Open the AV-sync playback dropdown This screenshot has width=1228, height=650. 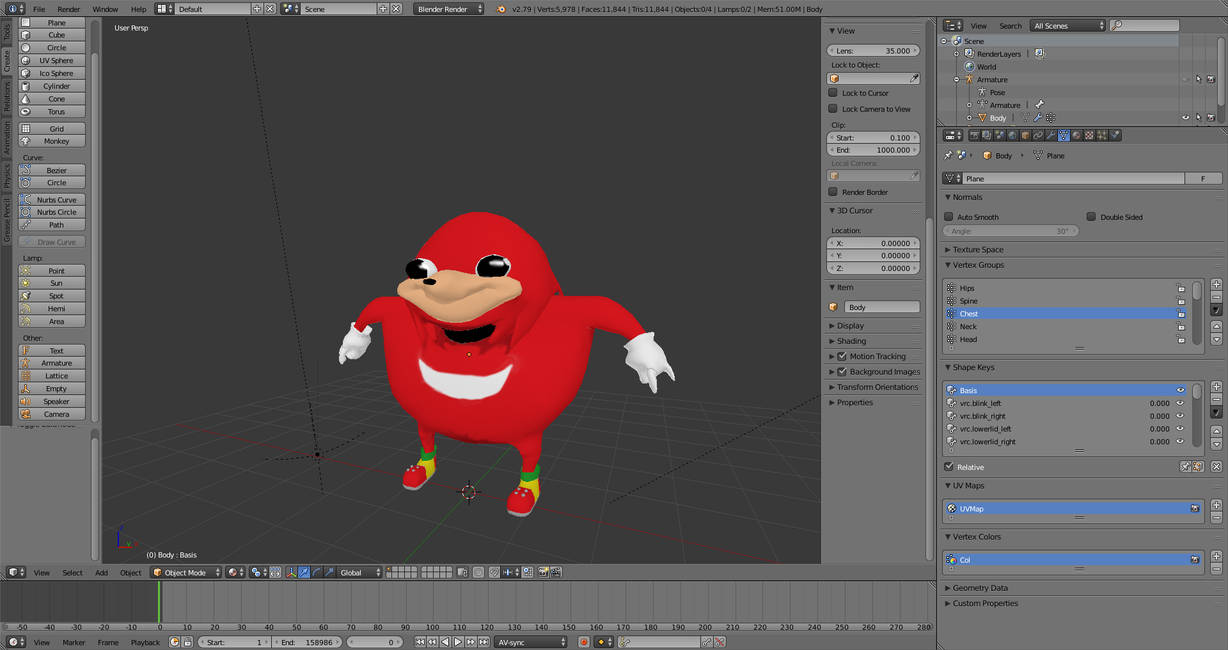[530, 642]
